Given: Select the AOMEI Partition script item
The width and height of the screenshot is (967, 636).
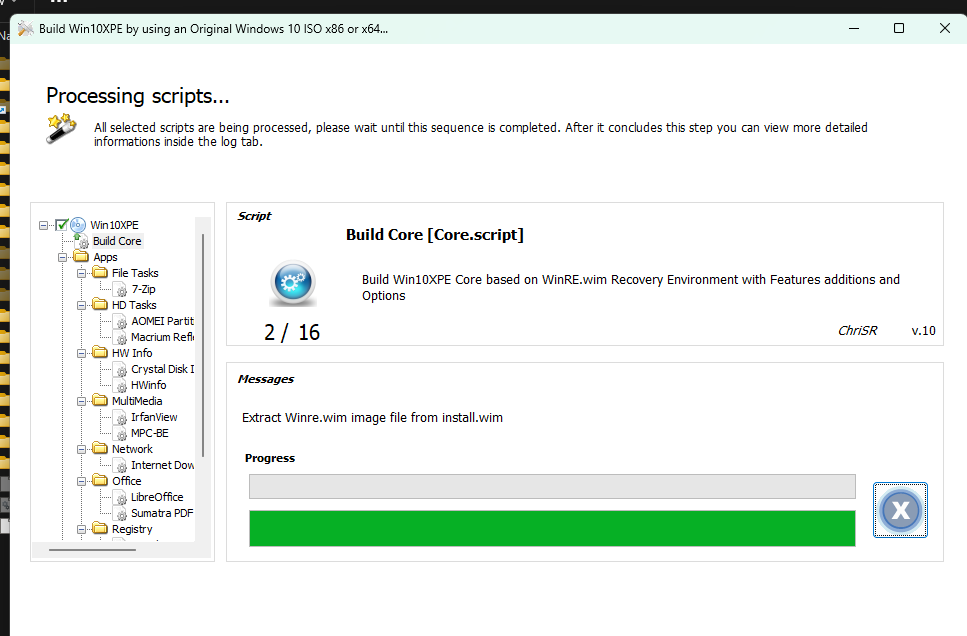Looking at the screenshot, I should (162, 321).
